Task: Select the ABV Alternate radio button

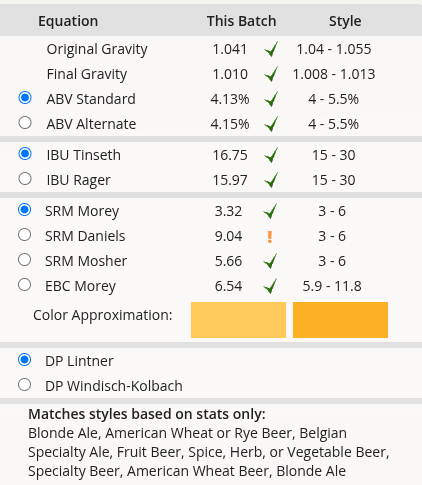Action: click(25, 123)
